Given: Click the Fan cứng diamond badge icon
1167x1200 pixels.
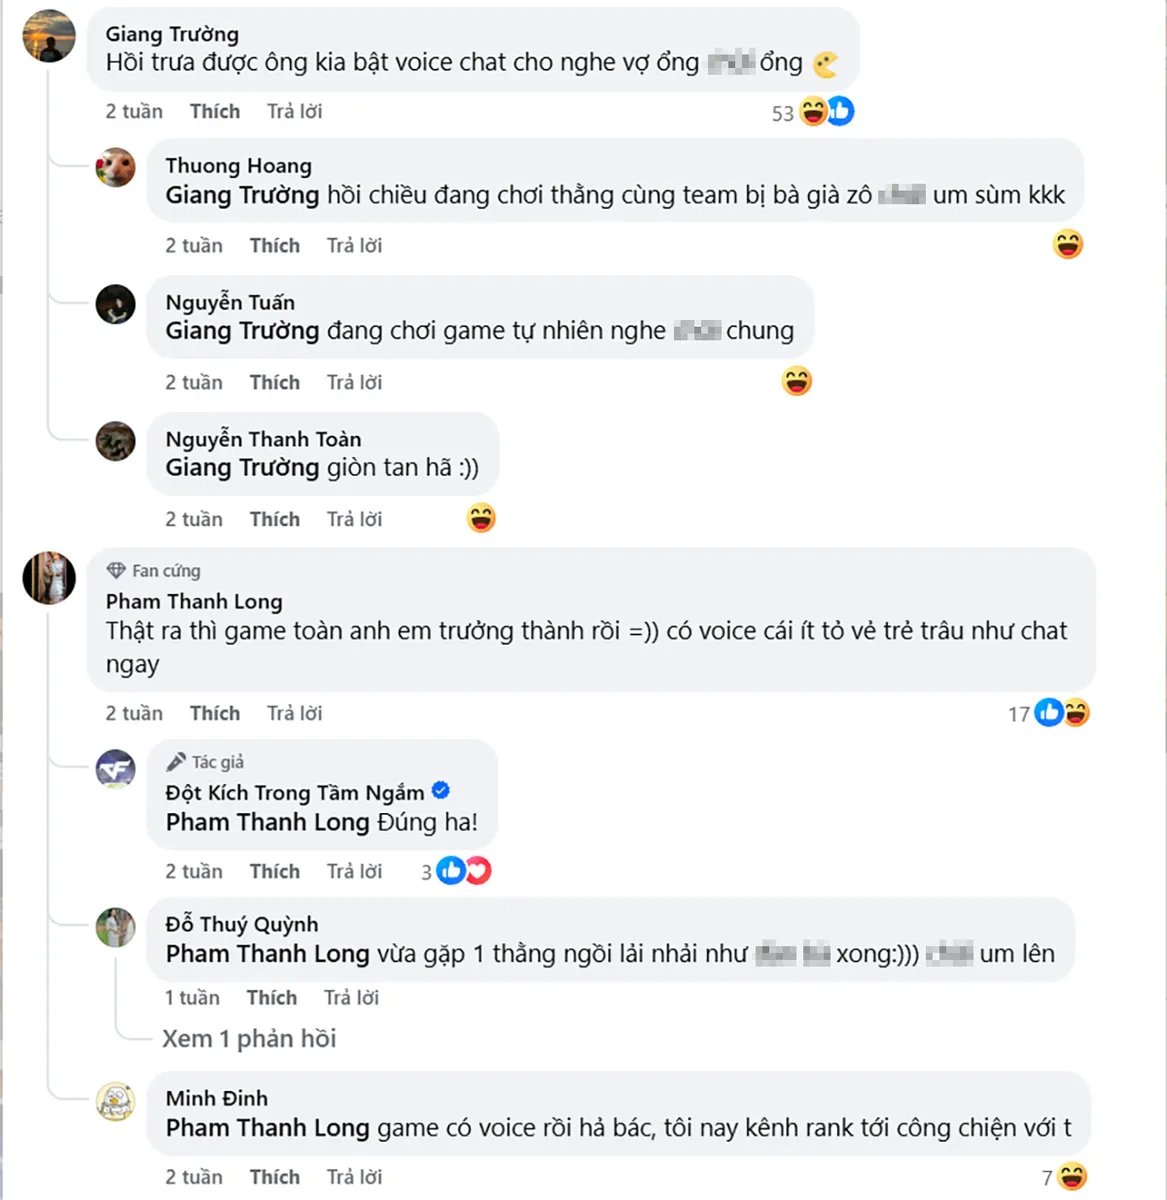Looking at the screenshot, I should (118, 570).
